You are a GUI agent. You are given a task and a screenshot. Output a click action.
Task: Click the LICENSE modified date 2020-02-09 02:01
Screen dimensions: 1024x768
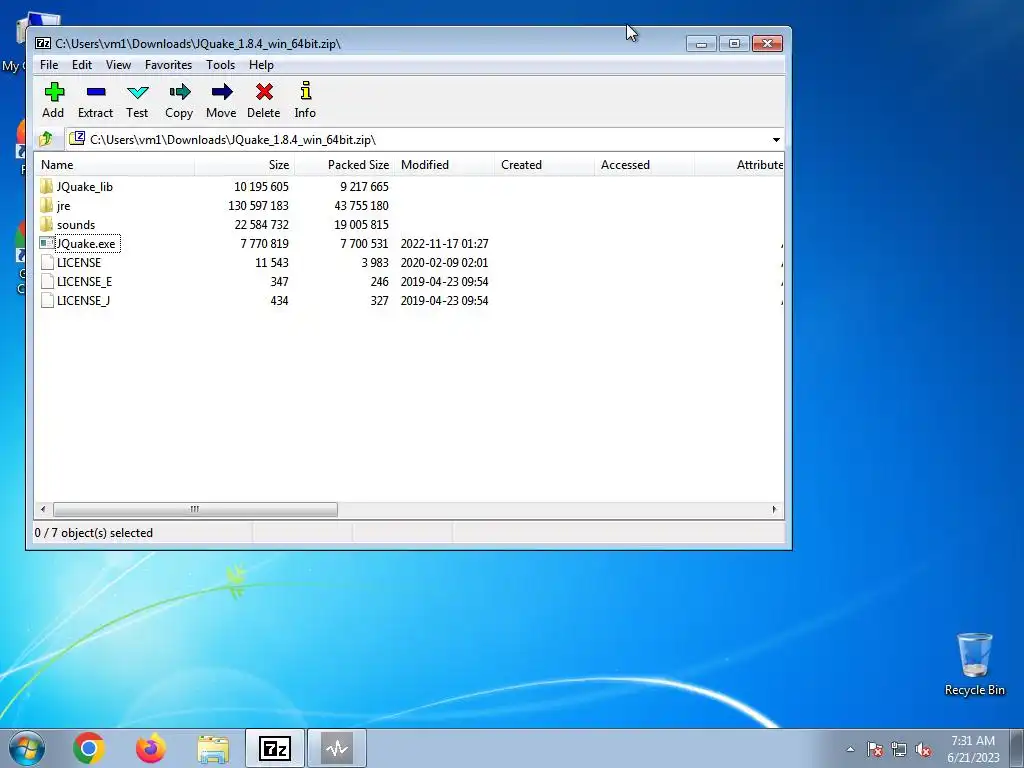coord(444,263)
